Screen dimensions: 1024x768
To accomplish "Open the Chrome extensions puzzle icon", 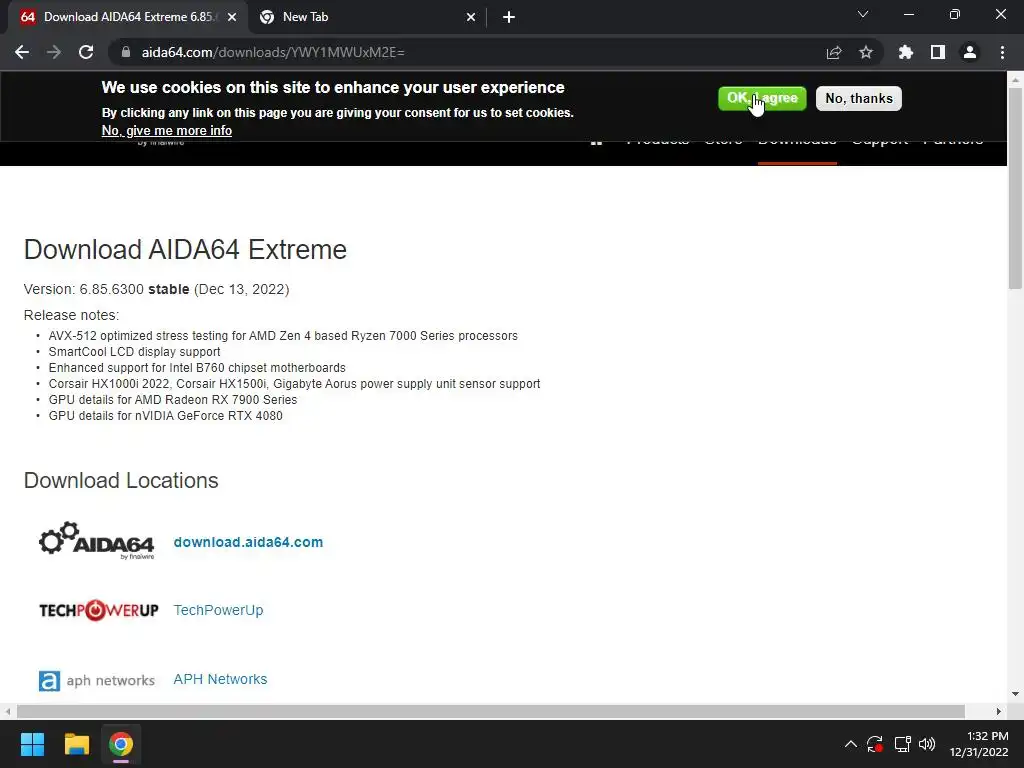I will click(906, 52).
